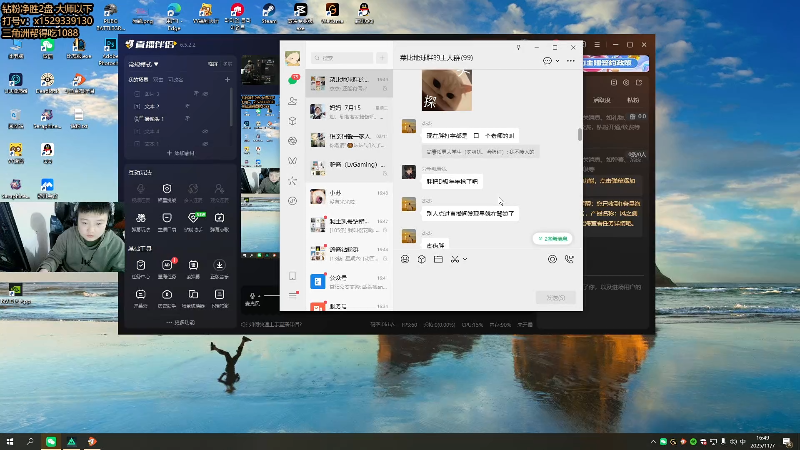Image resolution: width=800 pixels, height=450 pixels.
Task: Start a voice call from the WeChat chat toolbar
Action: pos(569,259)
